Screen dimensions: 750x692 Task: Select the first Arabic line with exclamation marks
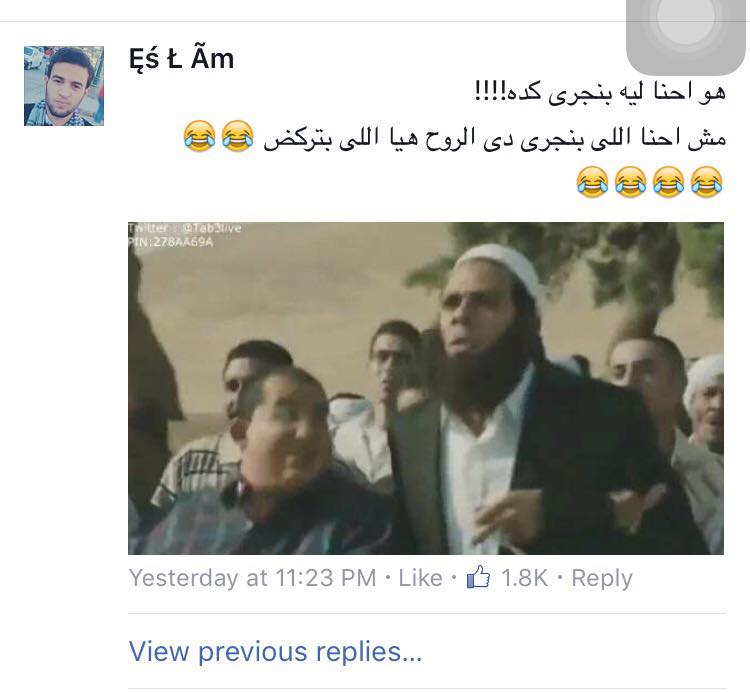[600, 91]
